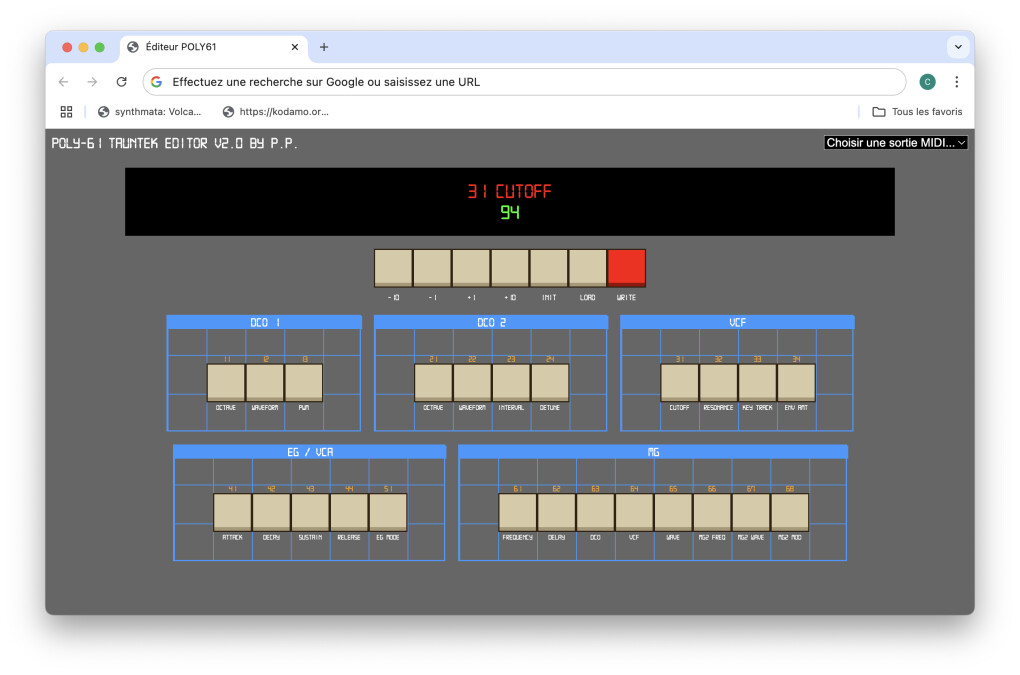This screenshot has width=1020, height=675.
Task: Click the +1 increment button
Action: tap(471, 268)
